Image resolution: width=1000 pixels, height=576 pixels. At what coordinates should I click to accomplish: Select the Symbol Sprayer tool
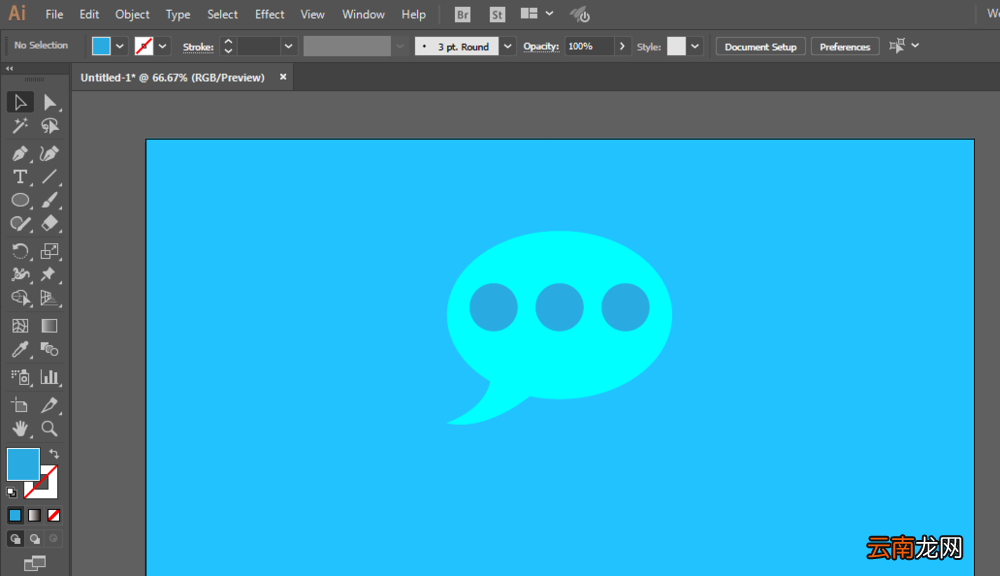(20, 377)
